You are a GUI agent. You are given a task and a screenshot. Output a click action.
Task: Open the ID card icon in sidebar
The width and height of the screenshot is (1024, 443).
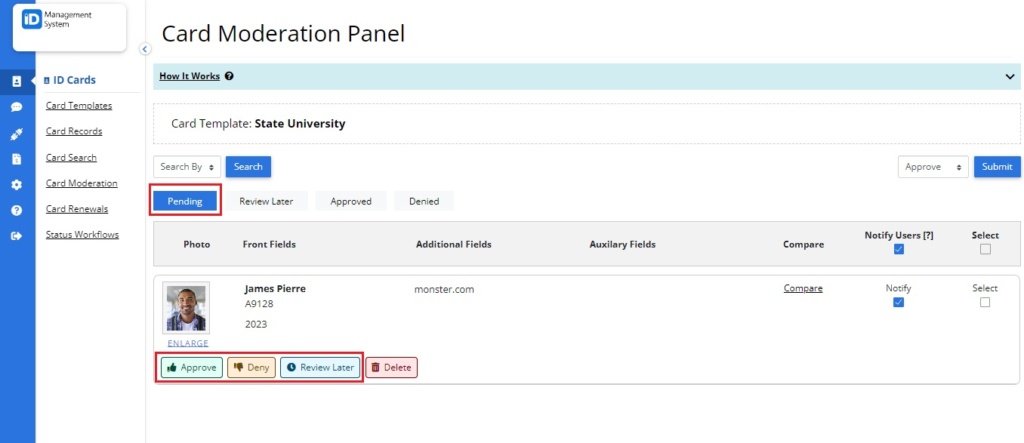coord(17,82)
